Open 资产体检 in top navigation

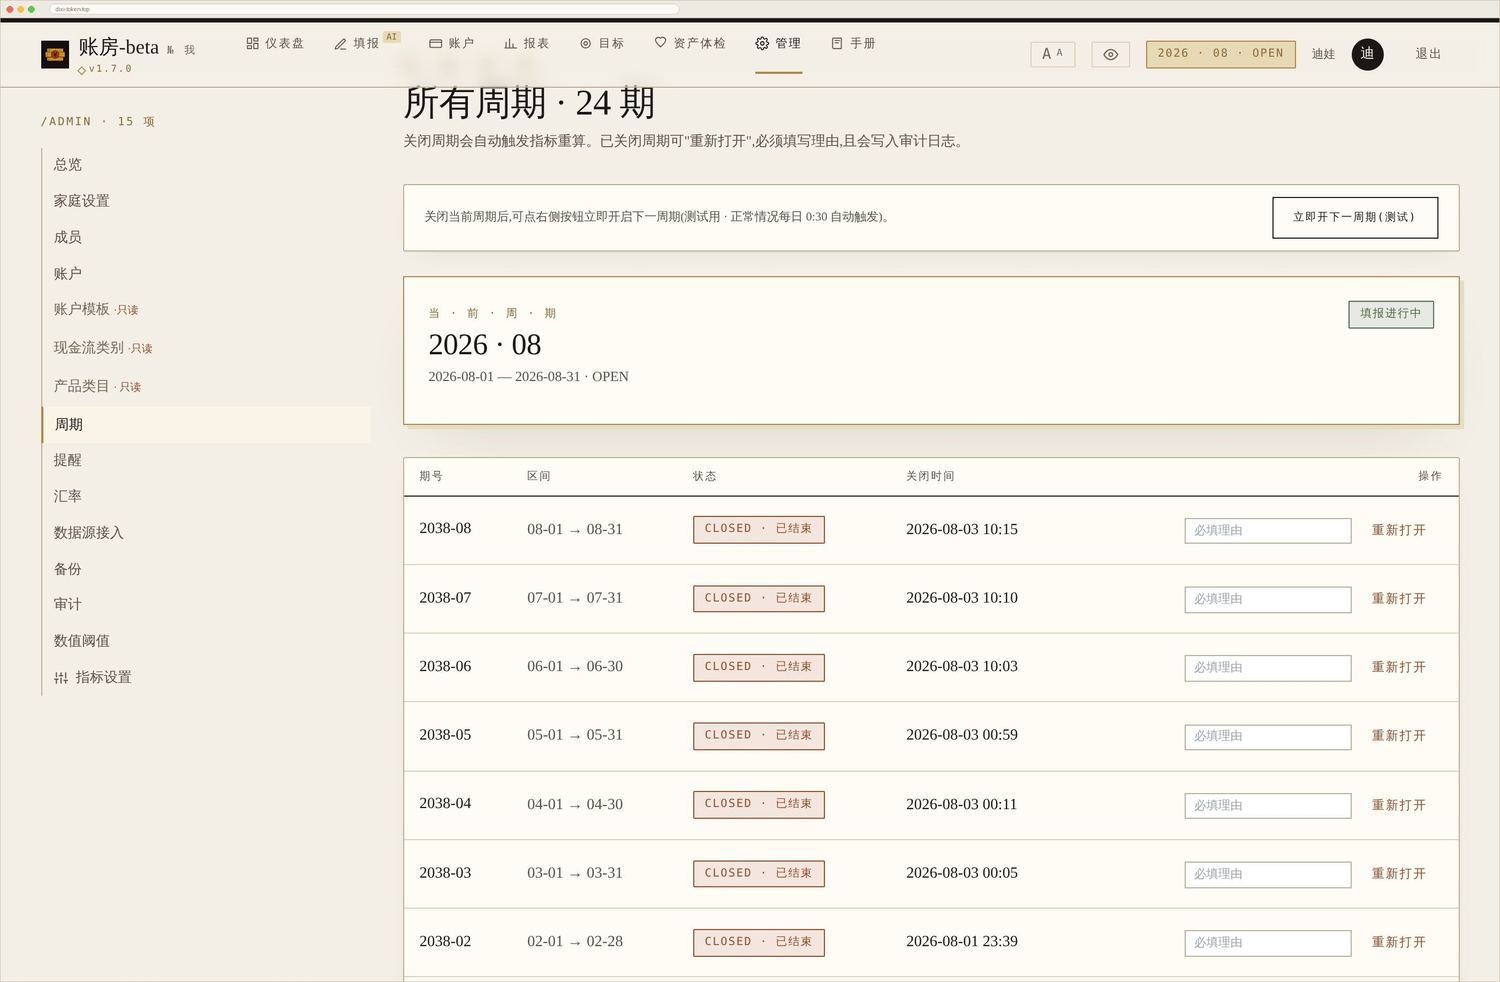pos(690,43)
